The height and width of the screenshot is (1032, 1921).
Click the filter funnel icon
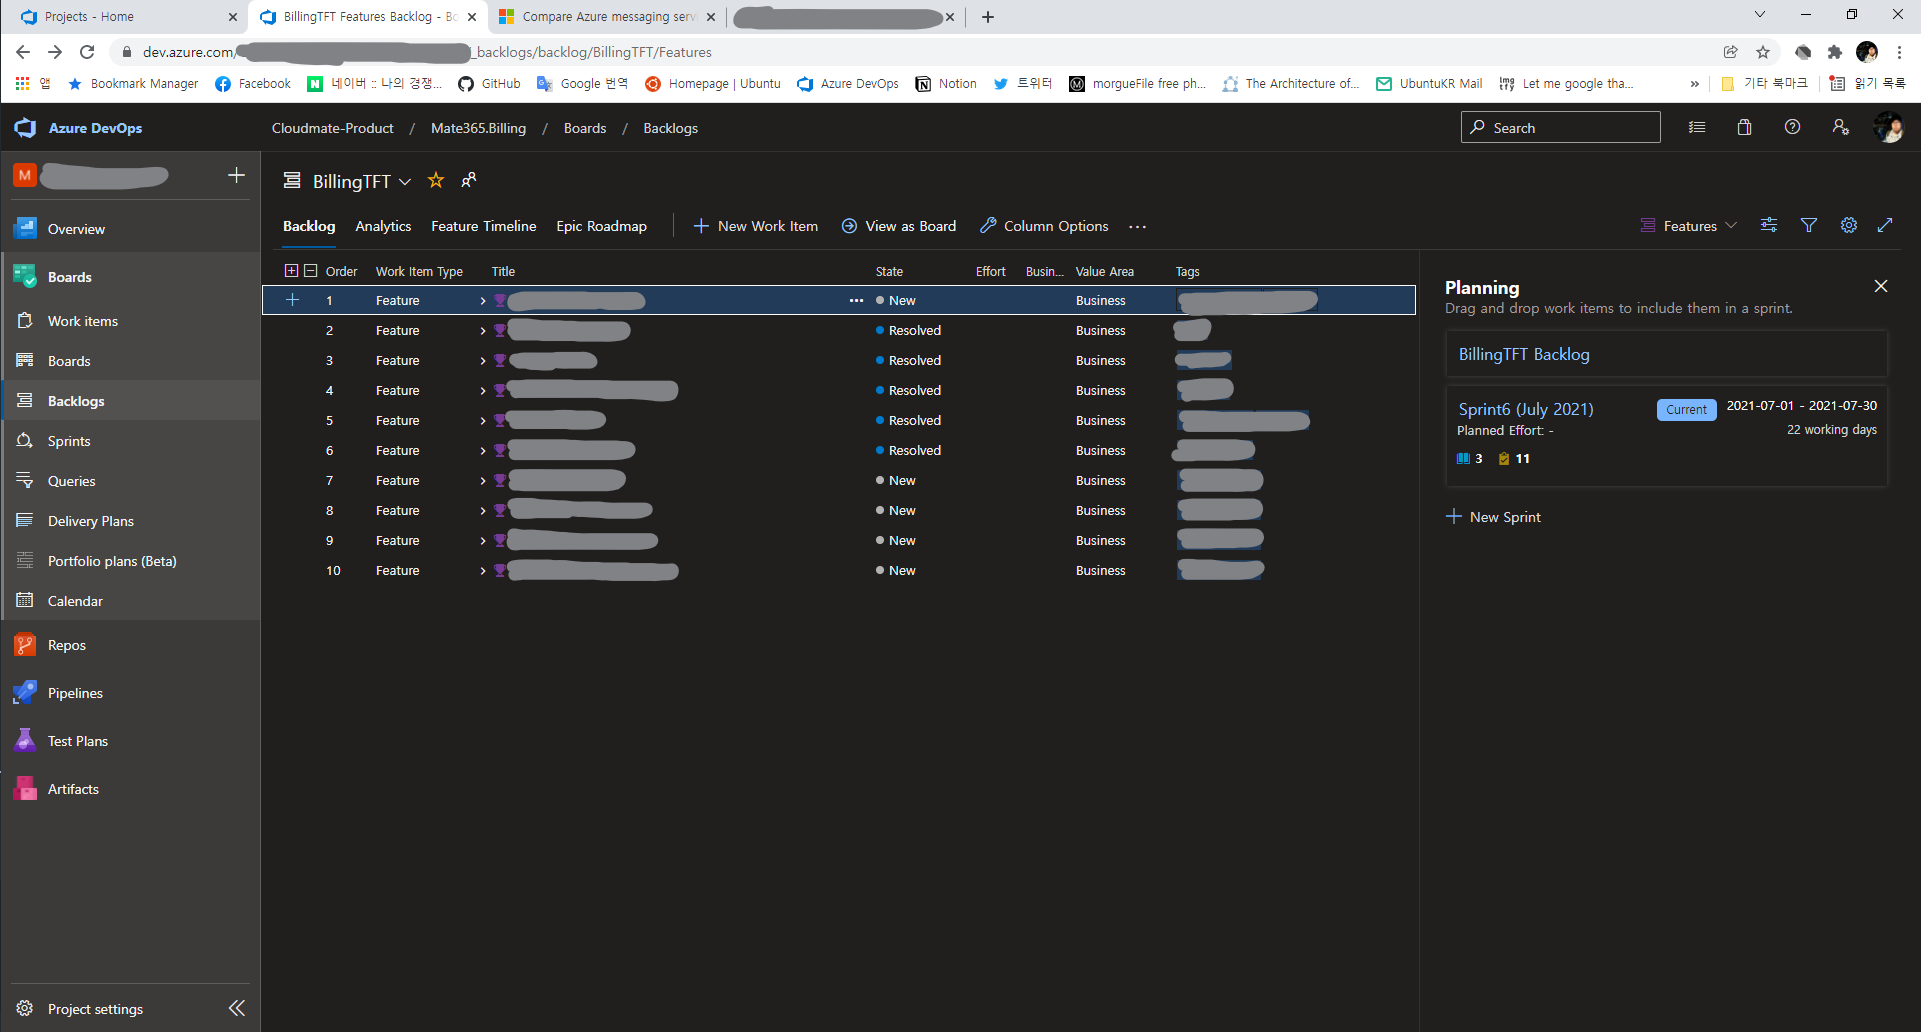pyautogui.click(x=1808, y=226)
